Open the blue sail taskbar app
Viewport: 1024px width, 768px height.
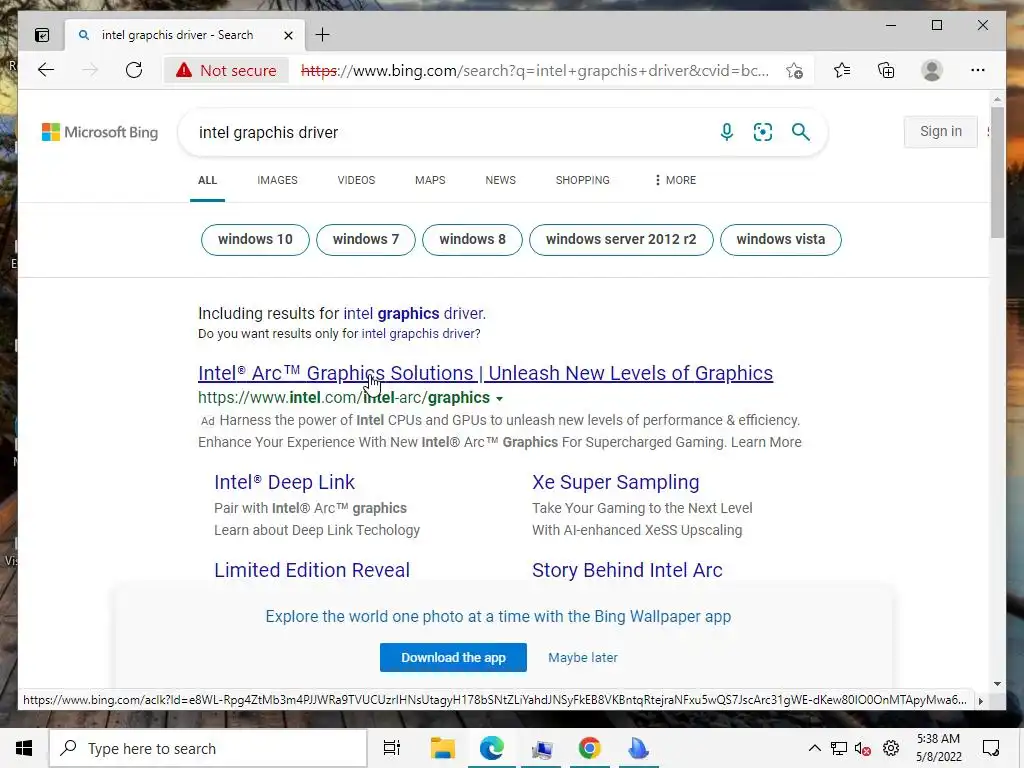coord(638,748)
